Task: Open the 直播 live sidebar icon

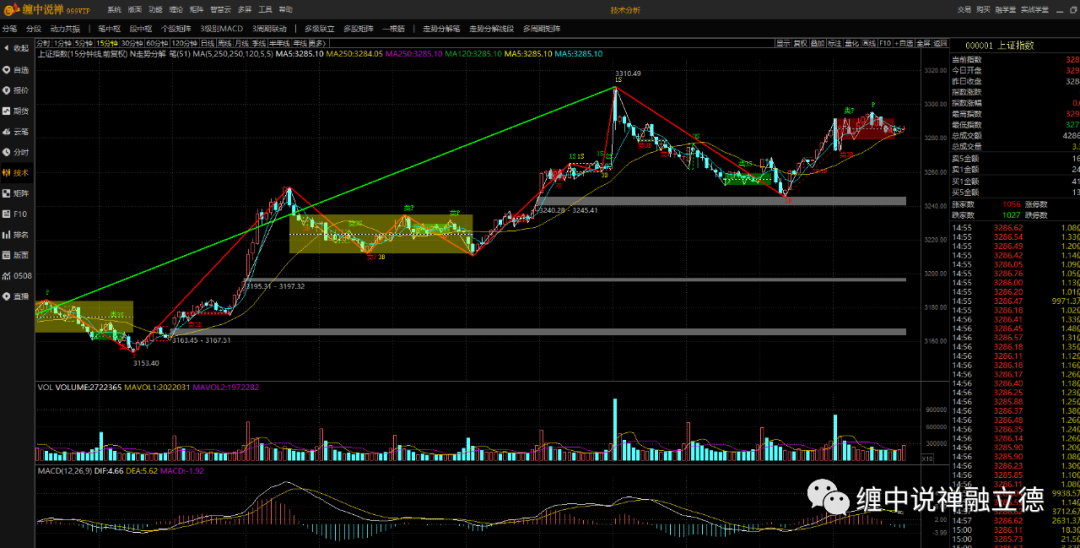Action: [16, 296]
